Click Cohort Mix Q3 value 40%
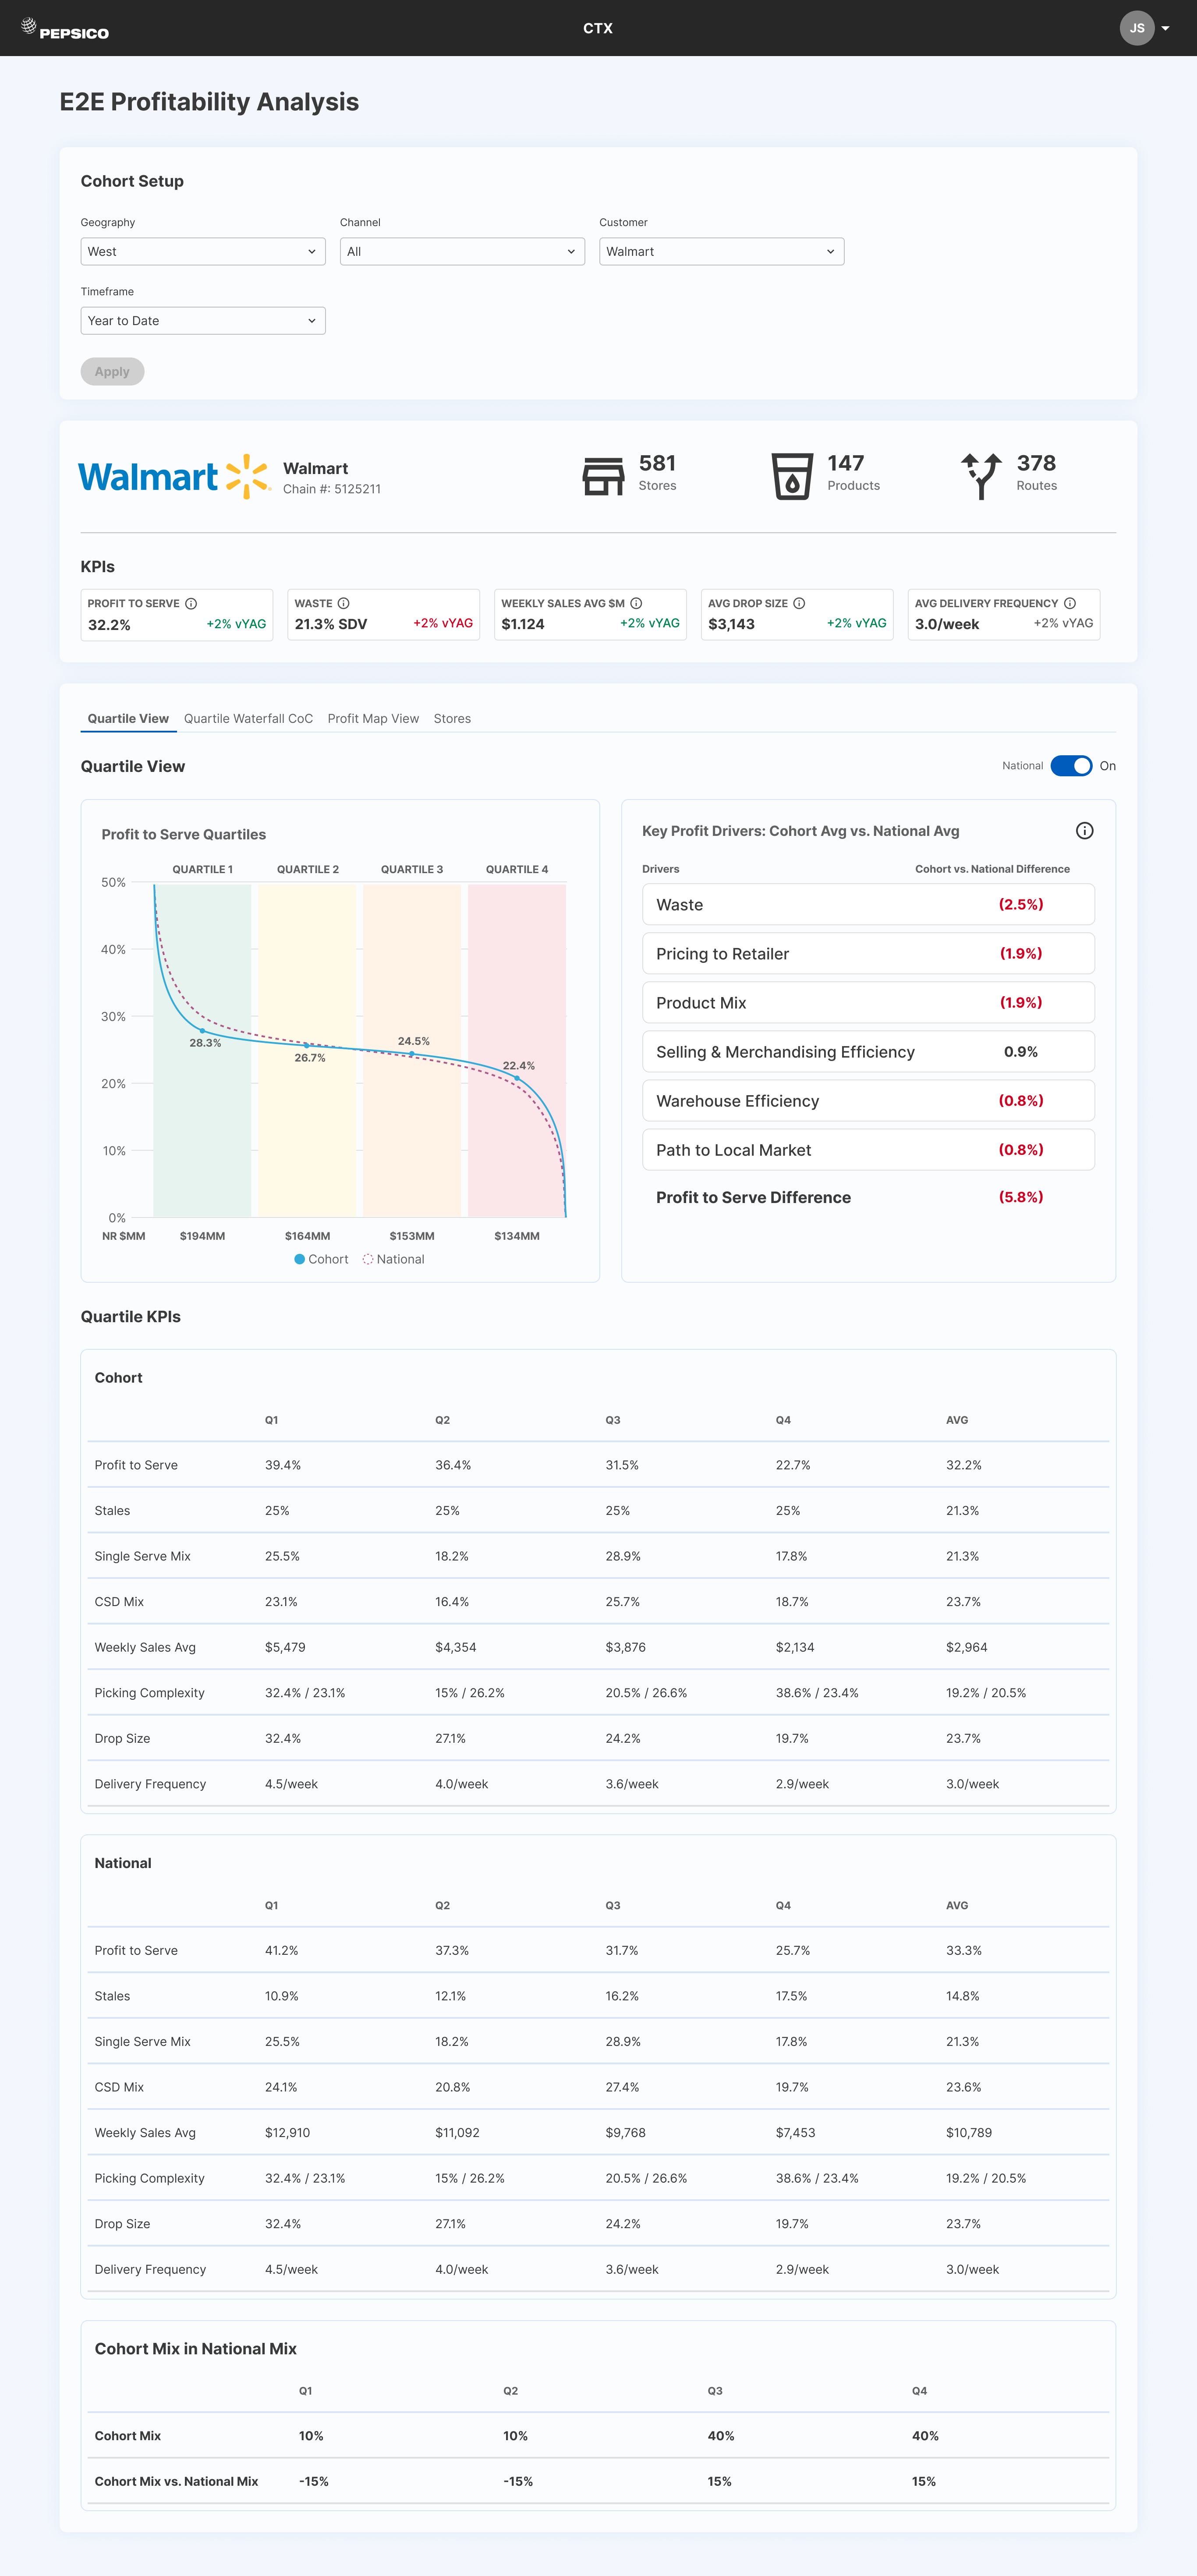1197x2576 pixels. point(721,2436)
